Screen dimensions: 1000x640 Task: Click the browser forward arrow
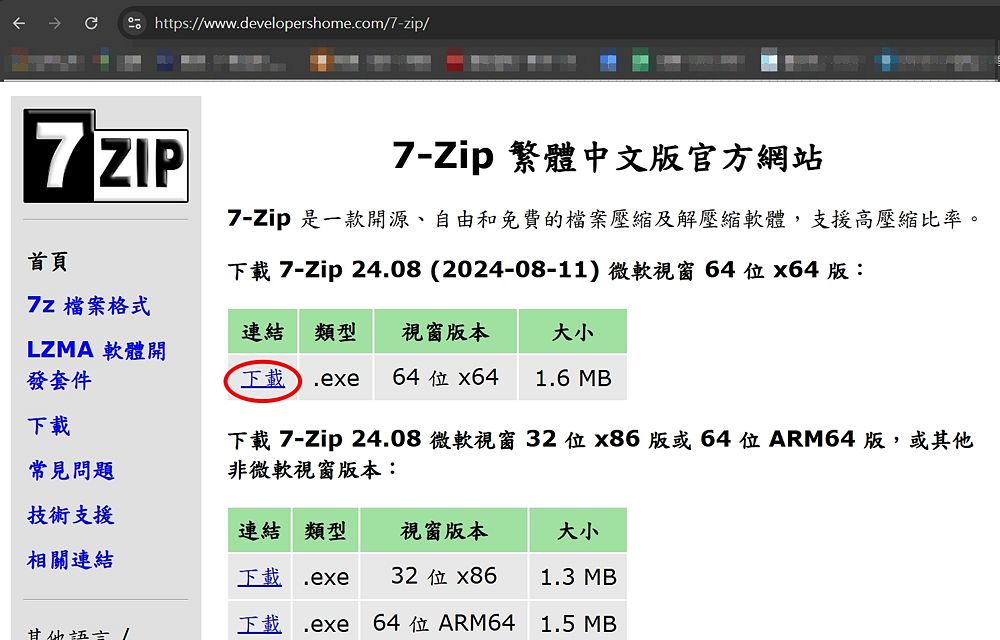pyautogui.click(x=55, y=24)
